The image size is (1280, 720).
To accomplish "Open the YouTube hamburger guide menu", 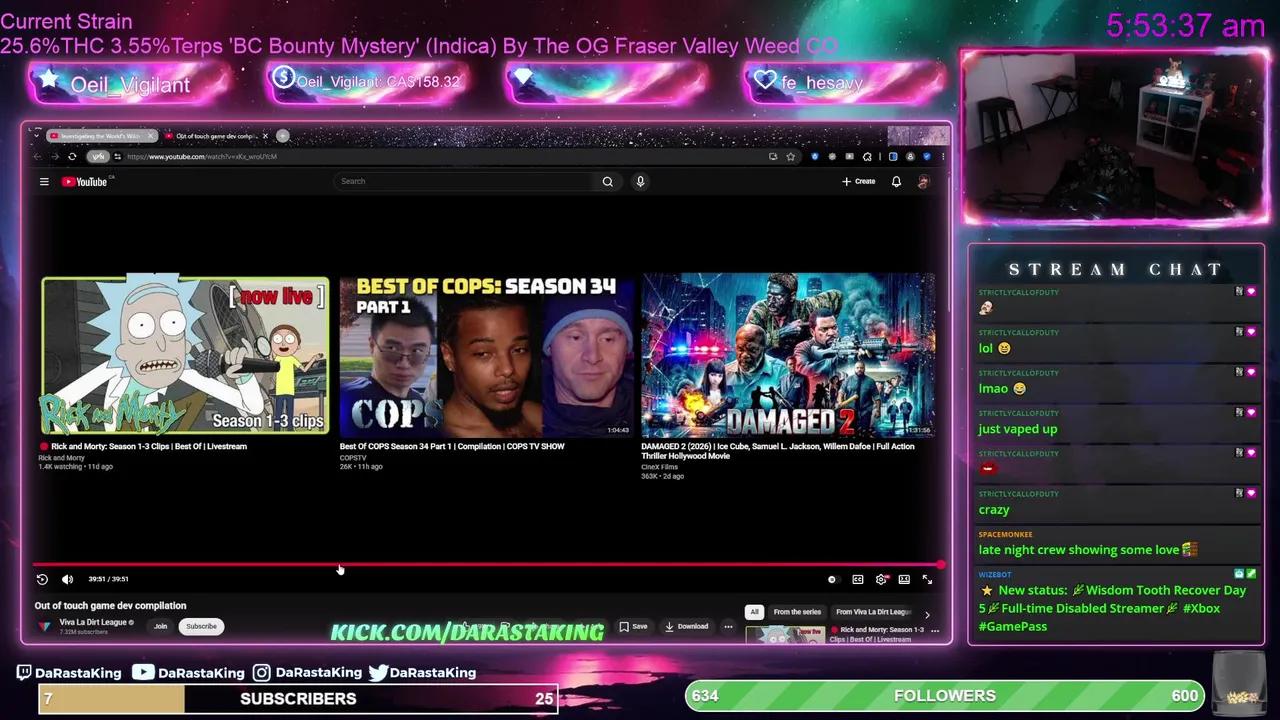I will tap(44, 181).
